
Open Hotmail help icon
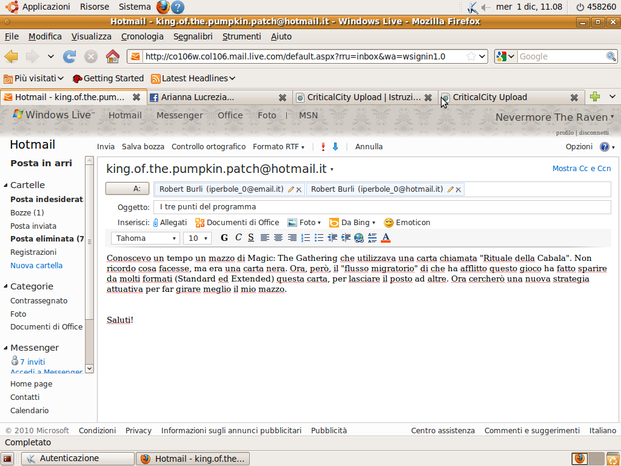pyautogui.click(x=604, y=147)
